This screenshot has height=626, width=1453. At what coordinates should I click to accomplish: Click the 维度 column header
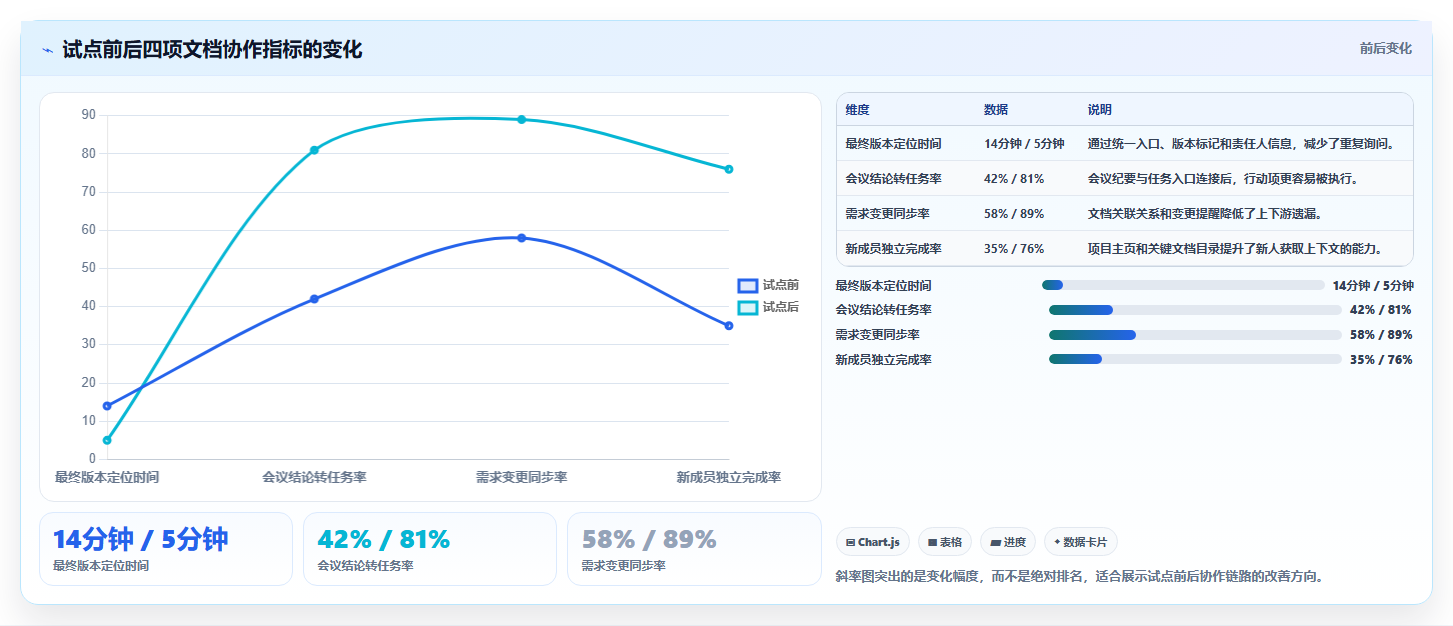click(x=857, y=110)
